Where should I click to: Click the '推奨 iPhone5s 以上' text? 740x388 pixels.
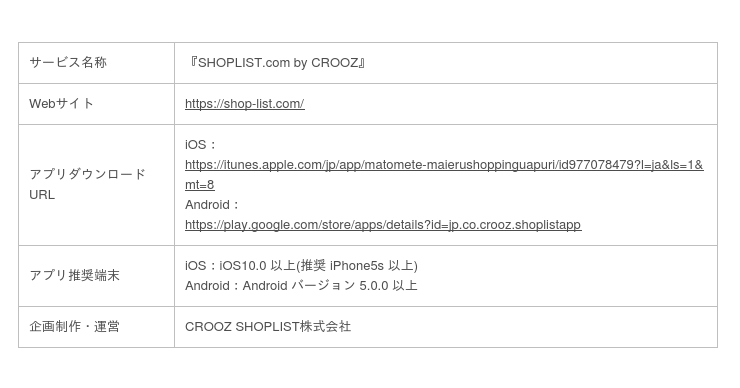click(357, 266)
